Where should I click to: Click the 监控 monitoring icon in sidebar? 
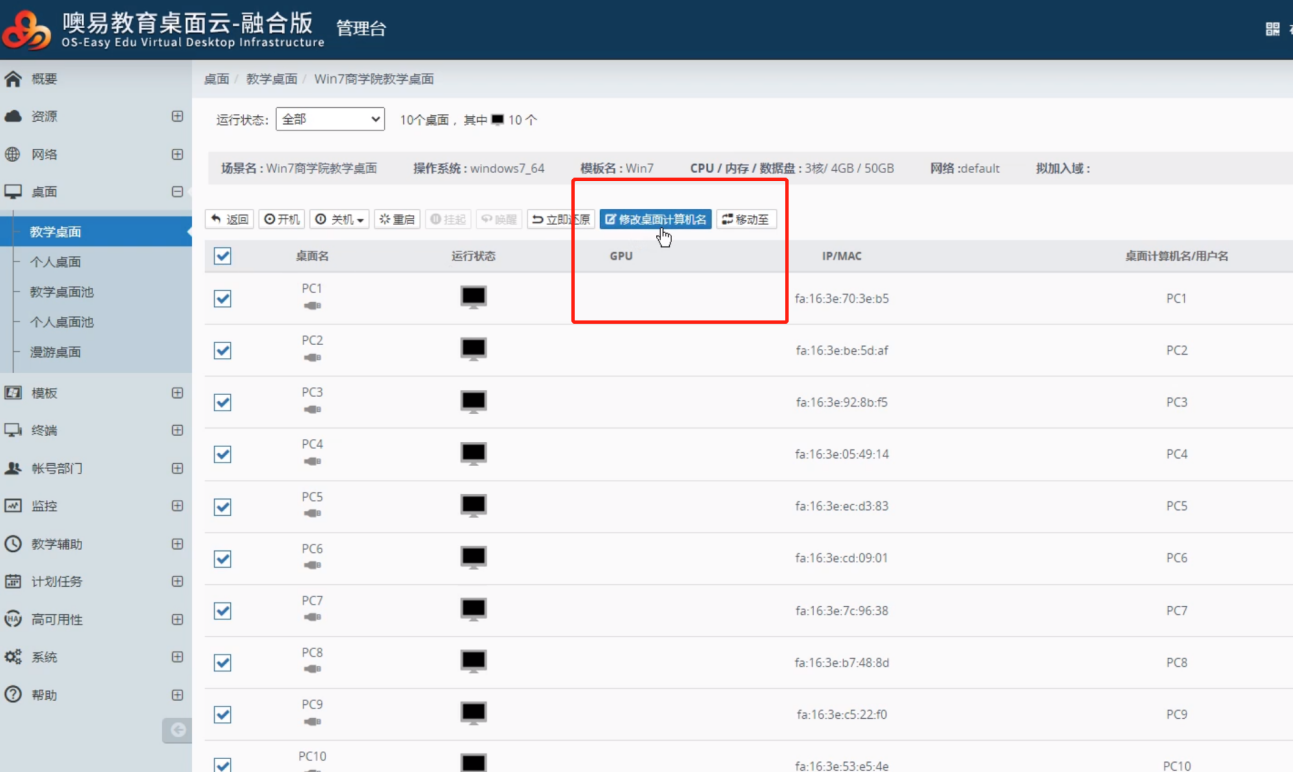(x=13, y=506)
